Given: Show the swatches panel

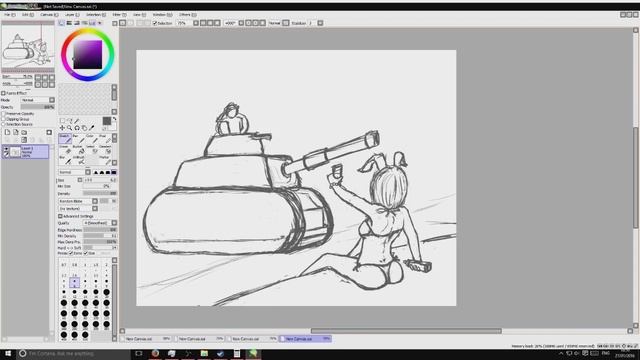Looking at the screenshot, I should pyautogui.click(x=92, y=23).
